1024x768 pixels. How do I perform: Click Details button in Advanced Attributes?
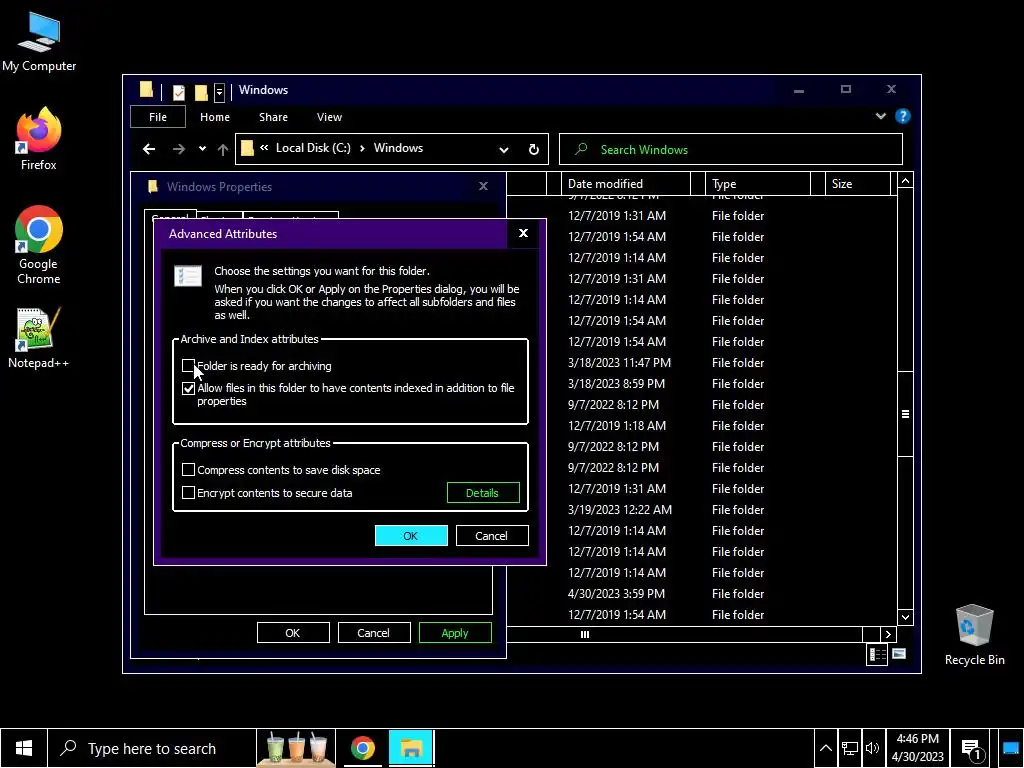(483, 493)
